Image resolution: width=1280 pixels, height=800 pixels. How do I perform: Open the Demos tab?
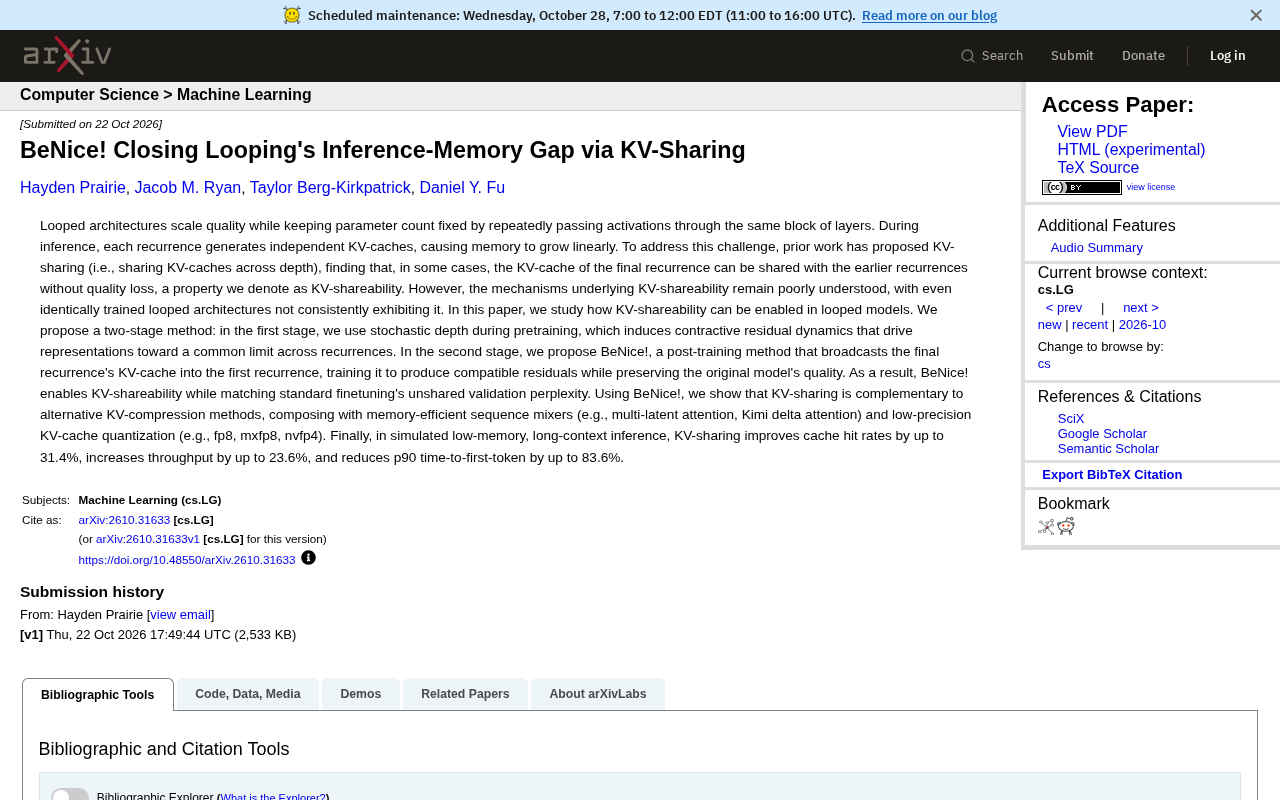(361, 694)
